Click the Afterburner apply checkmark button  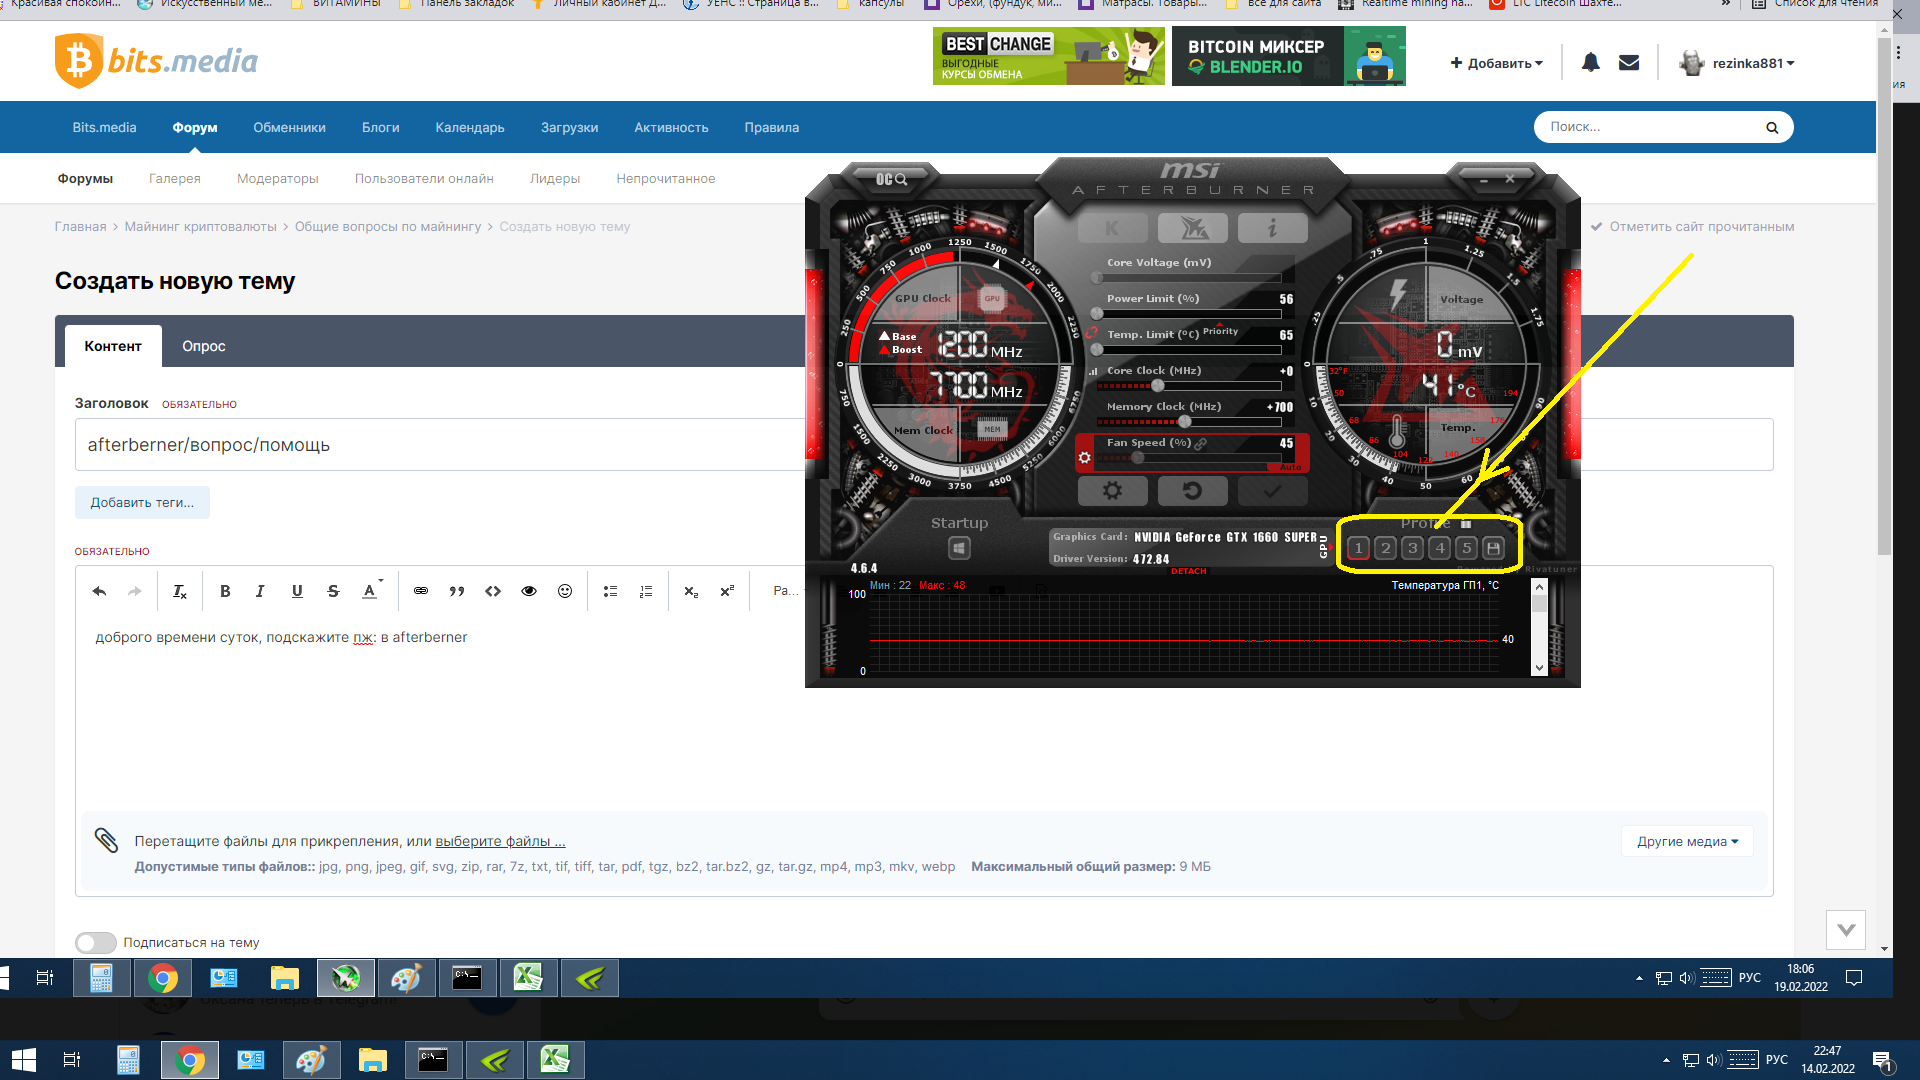point(1272,491)
